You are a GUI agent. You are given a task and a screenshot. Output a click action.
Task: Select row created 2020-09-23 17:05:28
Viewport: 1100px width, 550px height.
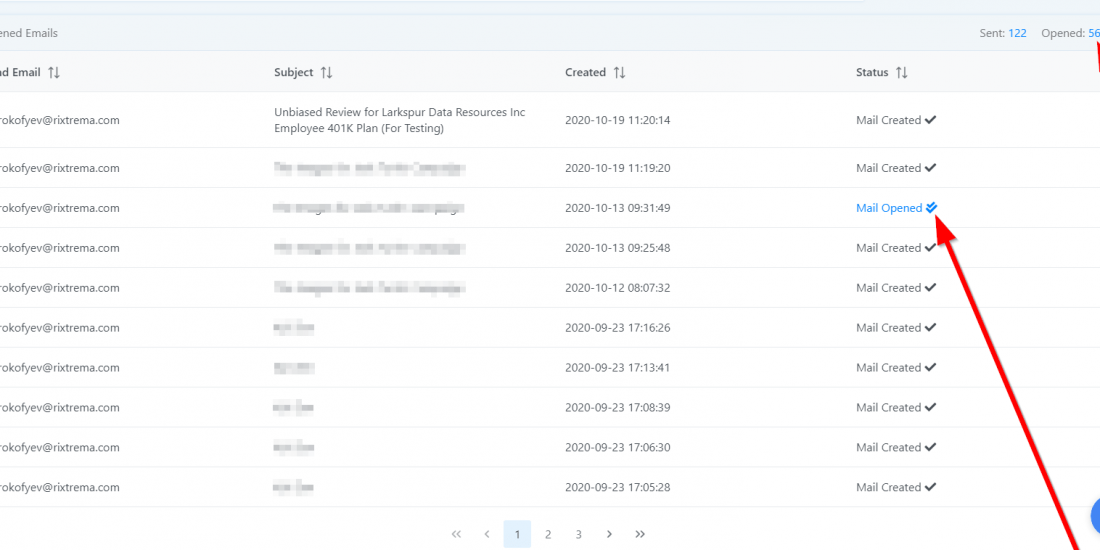(617, 488)
